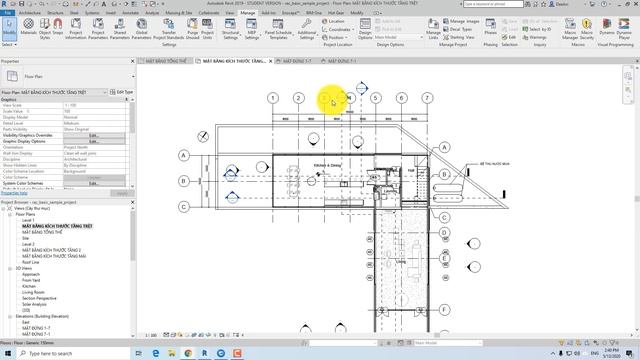Screen dimensions: 640x360
Task: Open the Warnings list
Action: [x=534, y=37]
